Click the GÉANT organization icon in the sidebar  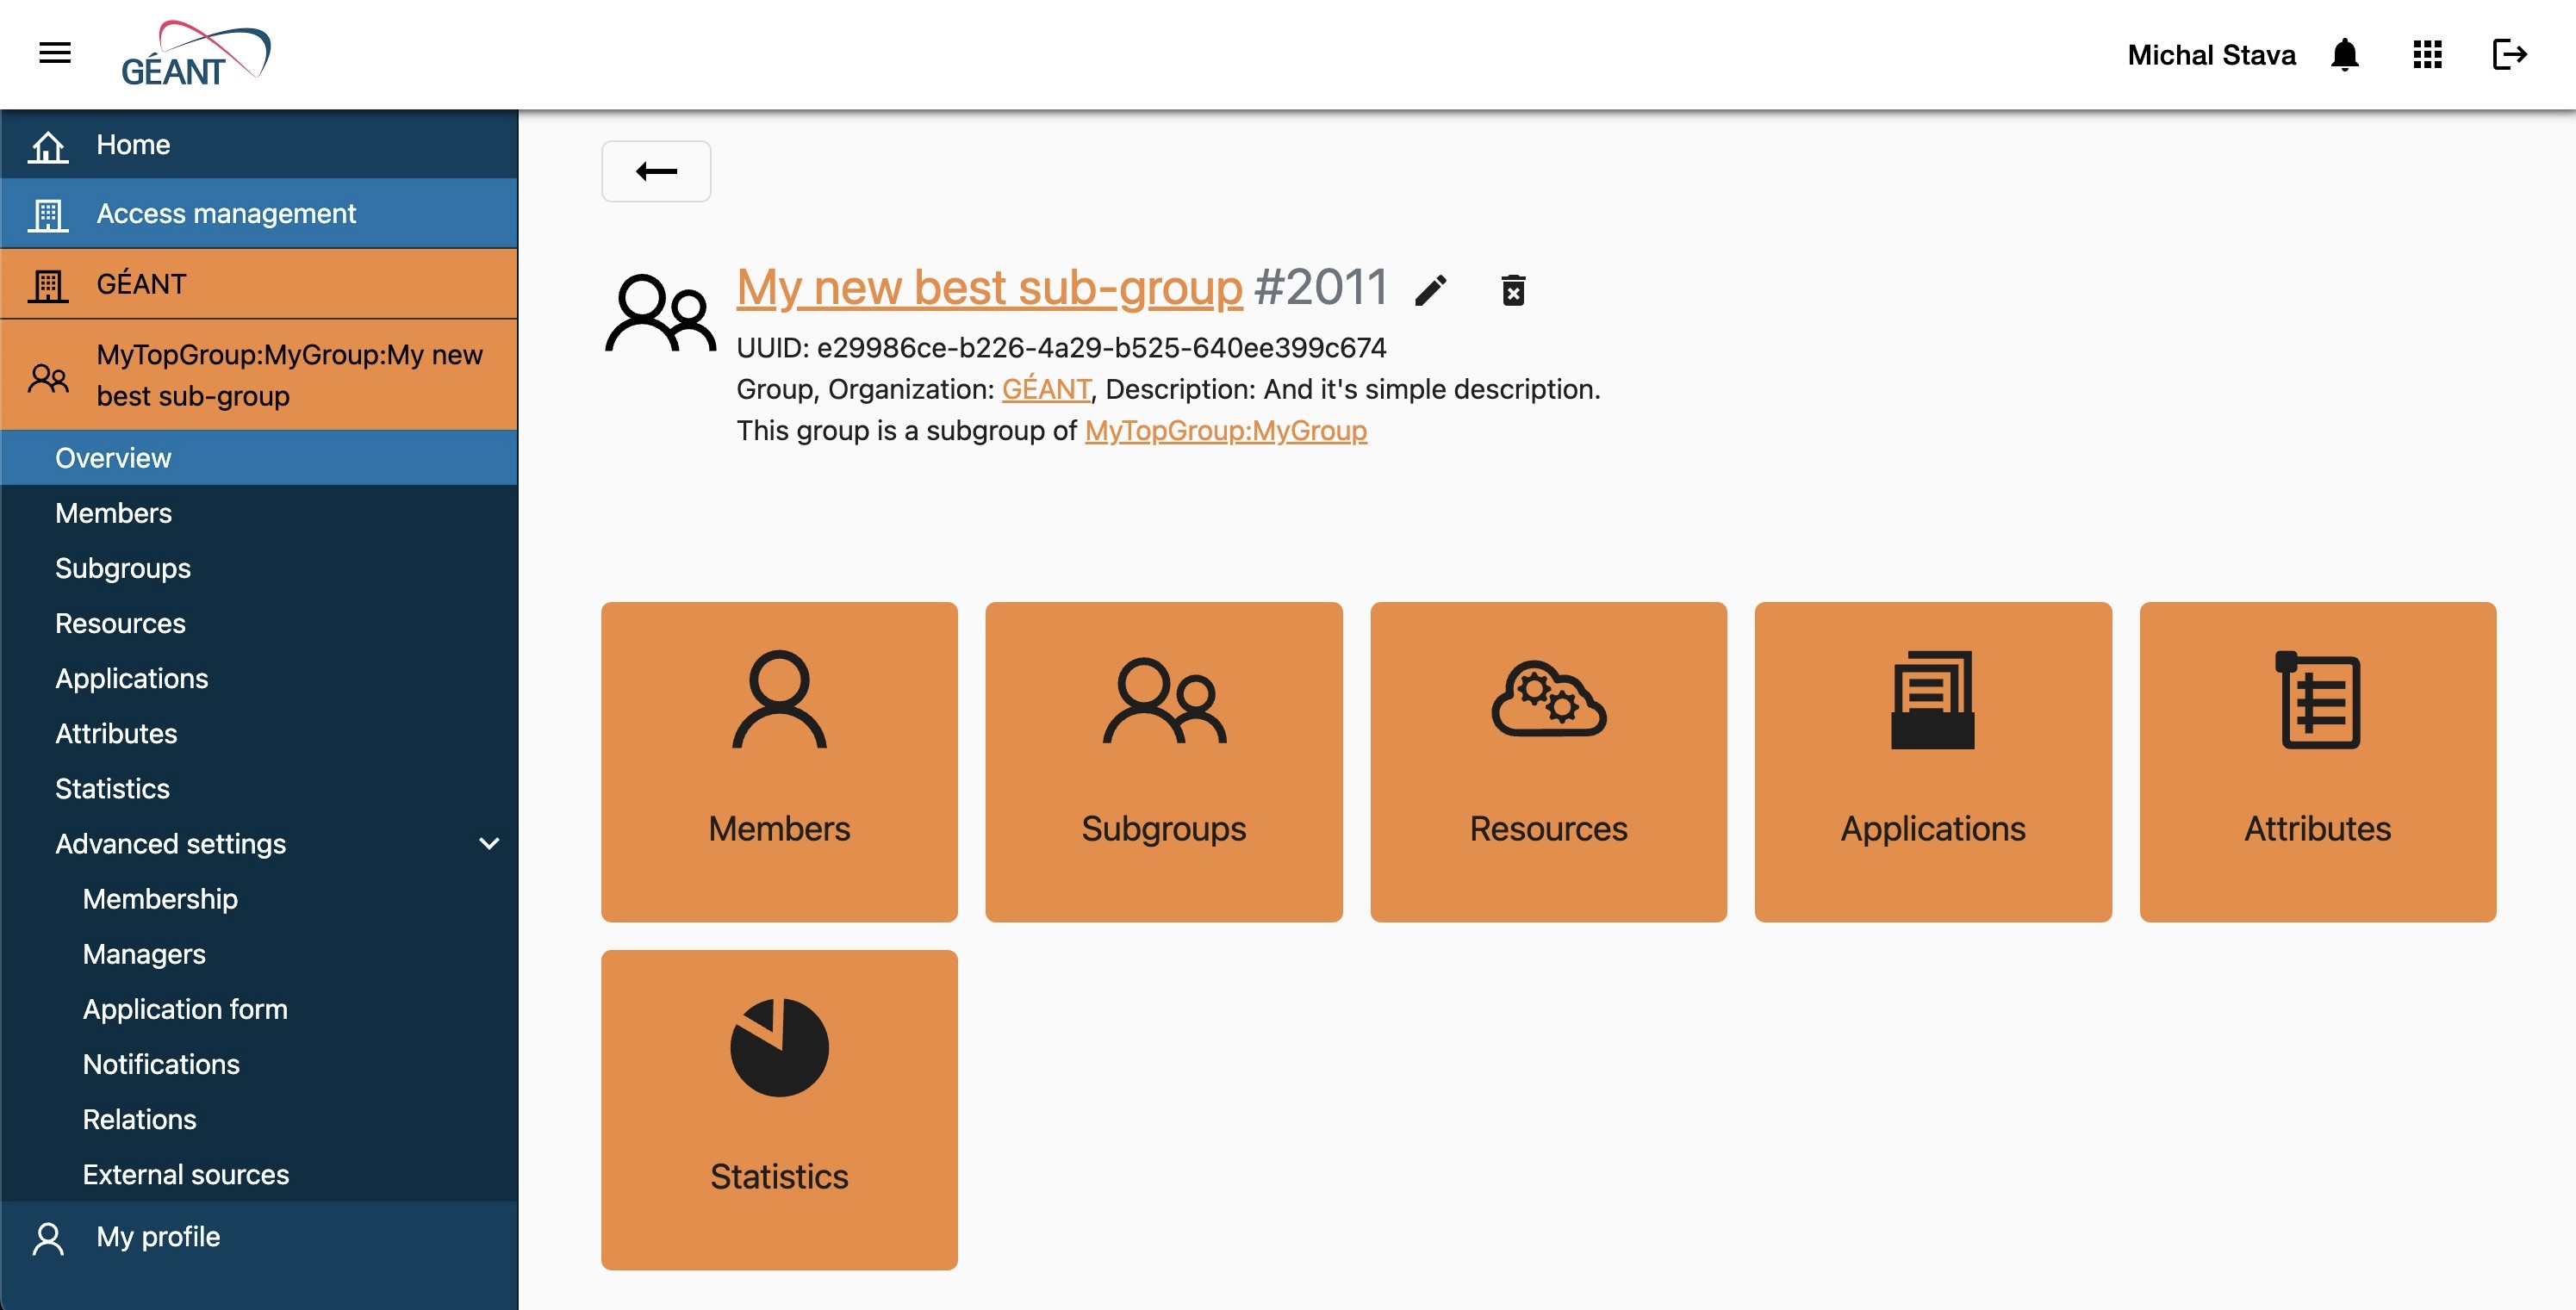tap(48, 286)
